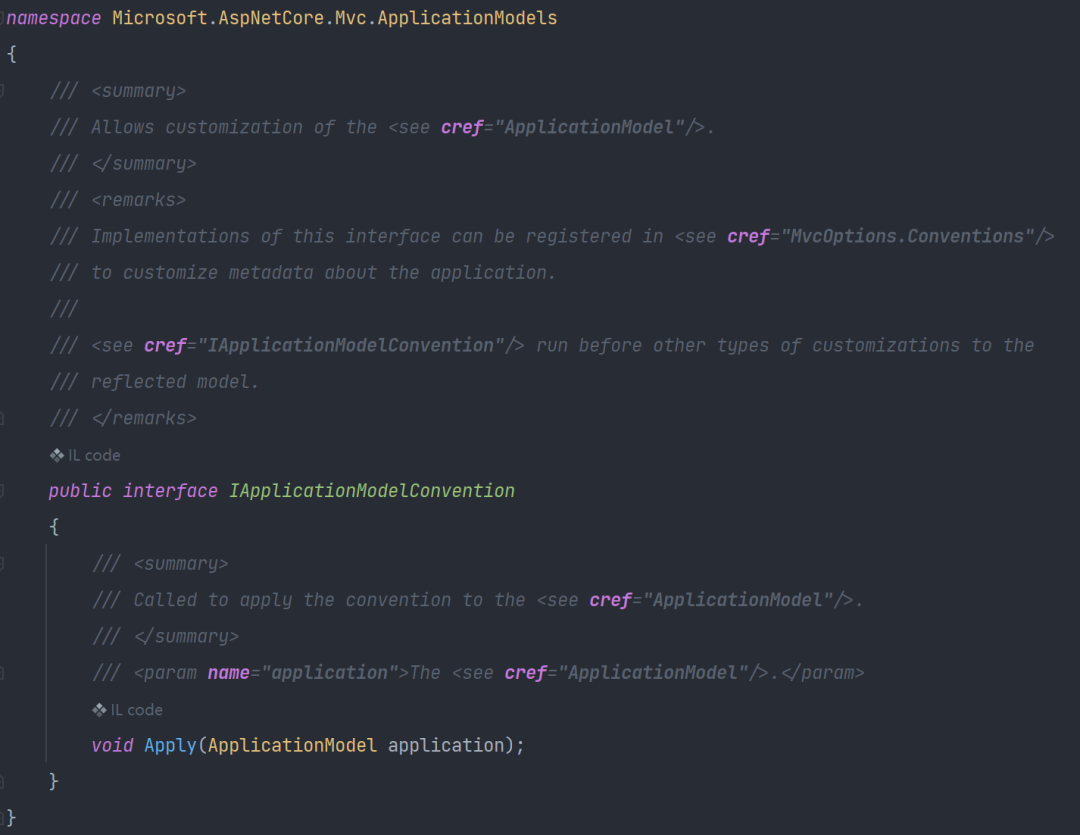Click the interface keyword
This screenshot has width=1080, height=835.
170,491
